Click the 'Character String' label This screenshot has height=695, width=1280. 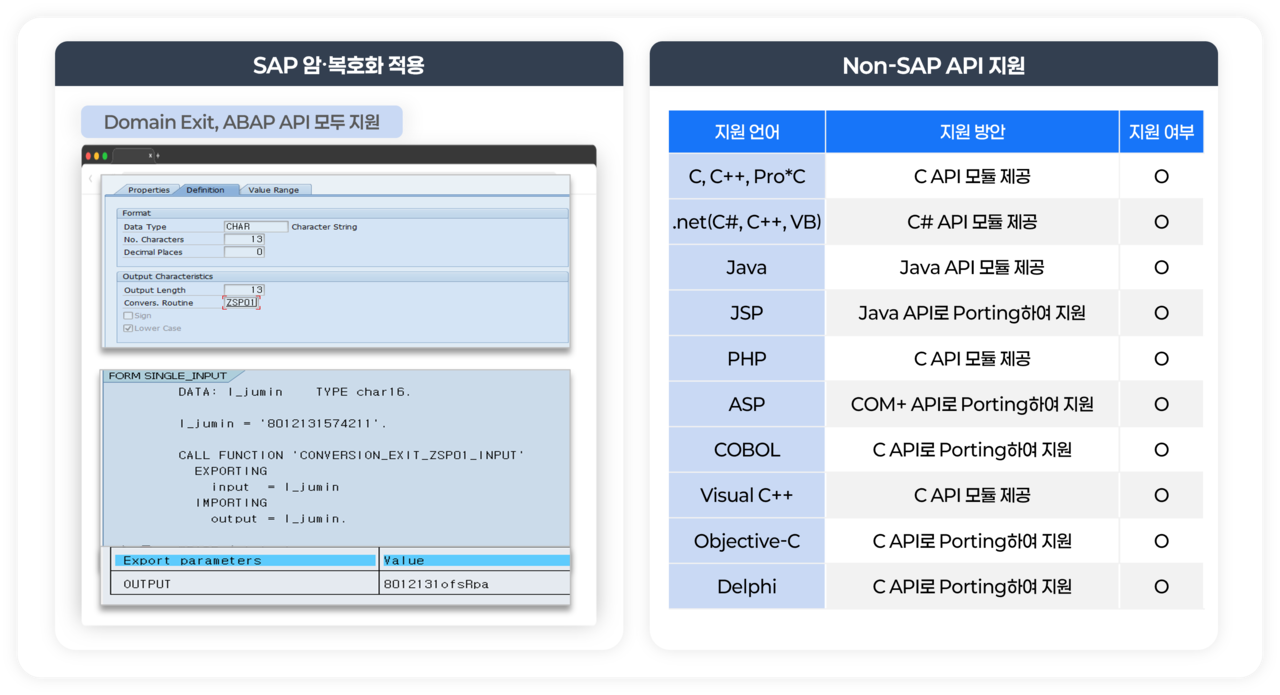tap(324, 227)
